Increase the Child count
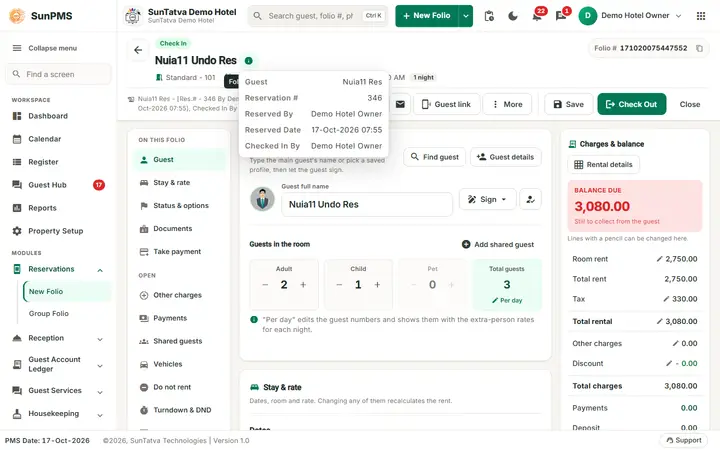Viewport: 720px width, 450px height. pos(377,285)
